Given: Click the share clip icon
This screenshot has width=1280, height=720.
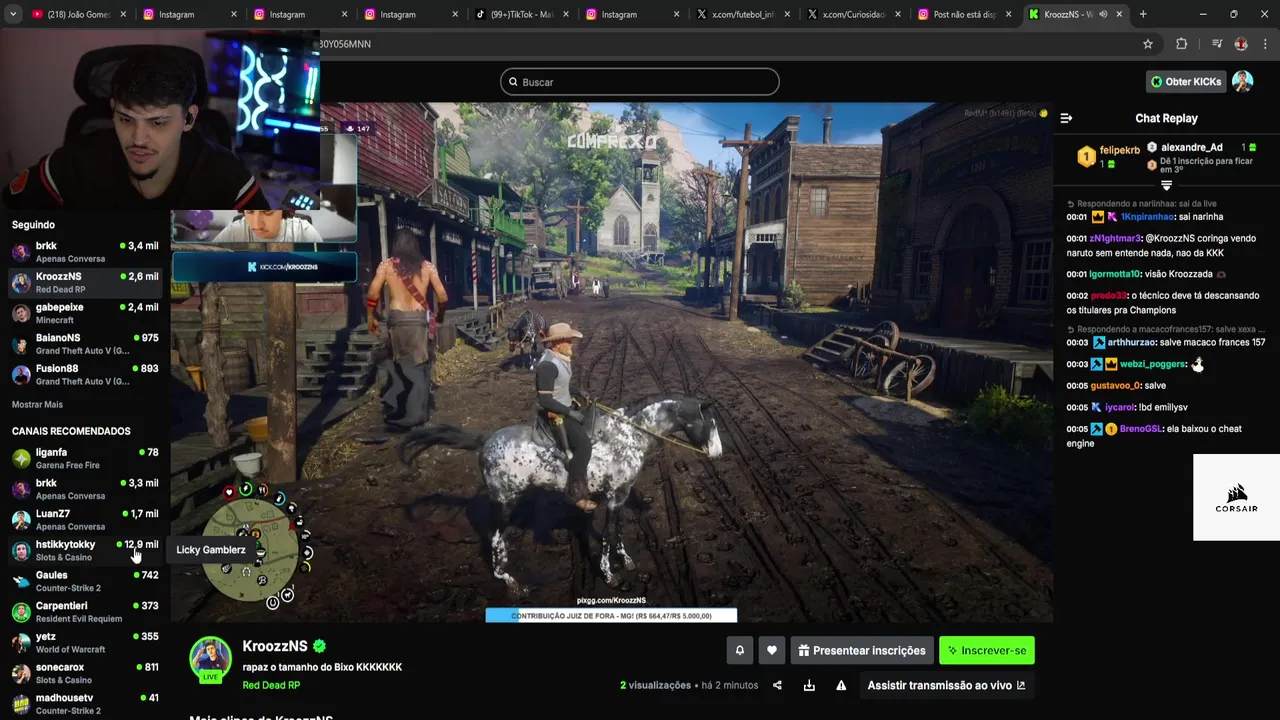Looking at the screenshot, I should (777, 685).
